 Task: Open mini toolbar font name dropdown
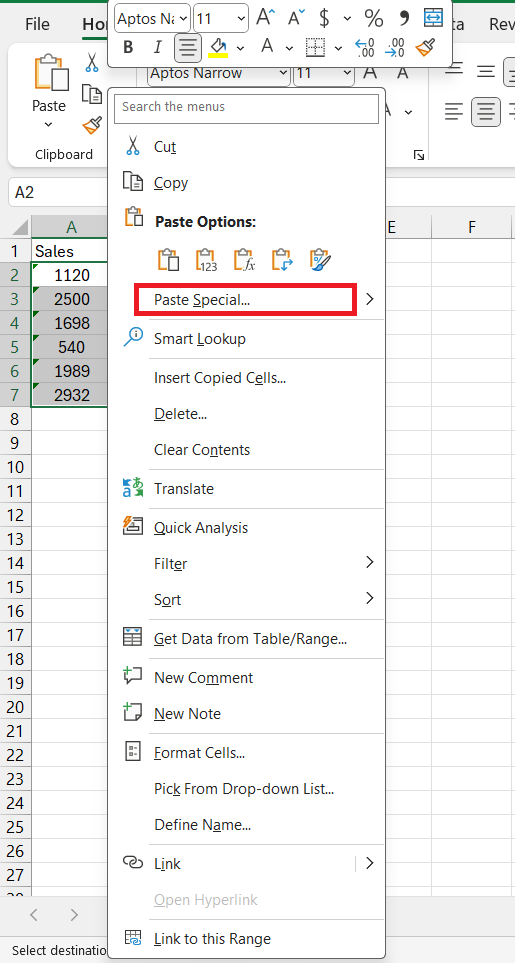tap(184, 18)
